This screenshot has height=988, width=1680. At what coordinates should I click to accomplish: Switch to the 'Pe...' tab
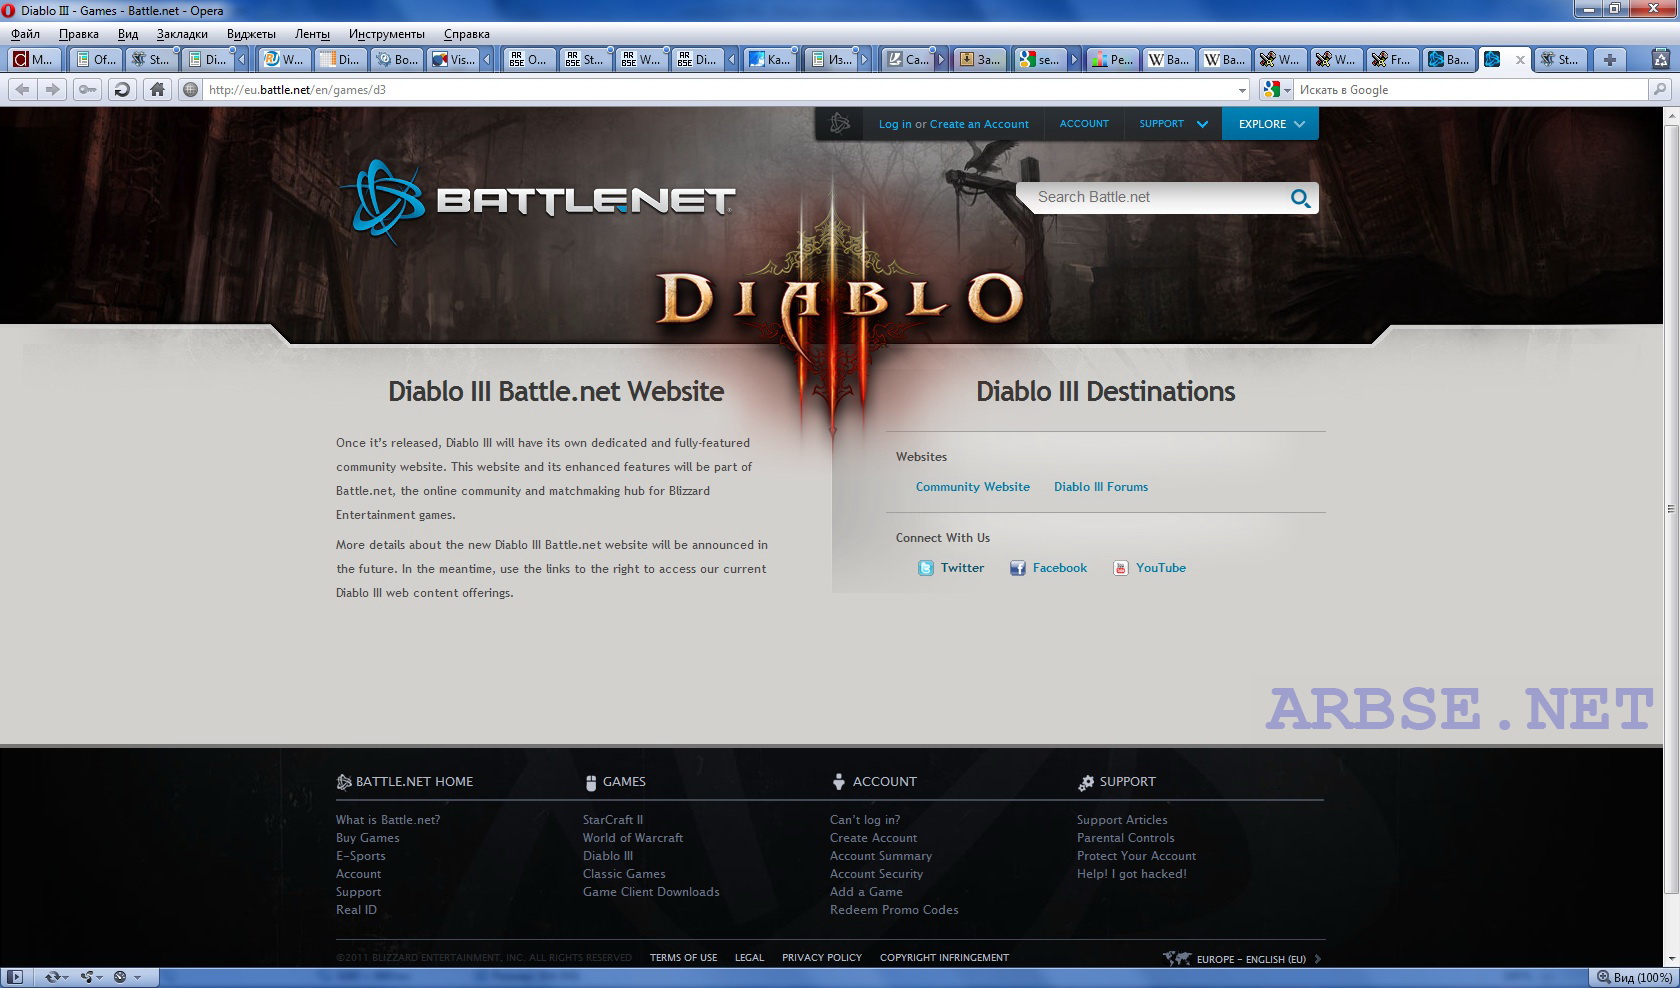pyautogui.click(x=1112, y=60)
